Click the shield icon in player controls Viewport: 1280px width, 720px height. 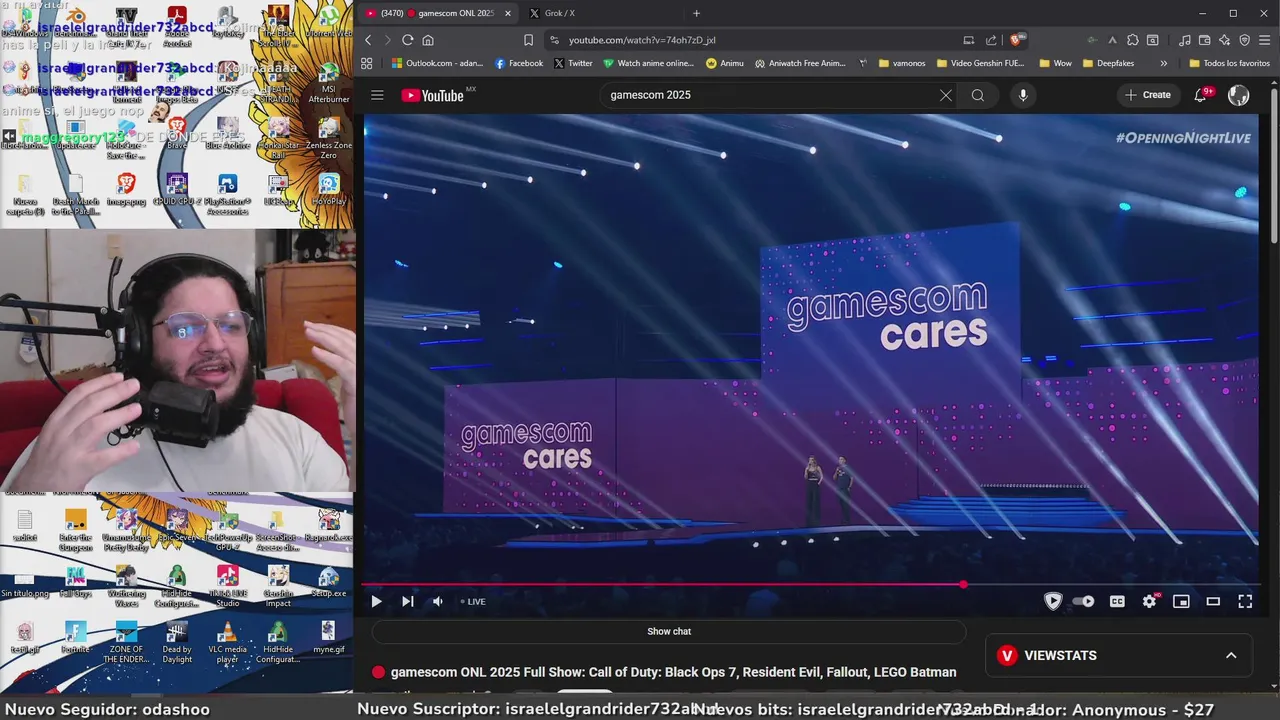(x=1052, y=601)
